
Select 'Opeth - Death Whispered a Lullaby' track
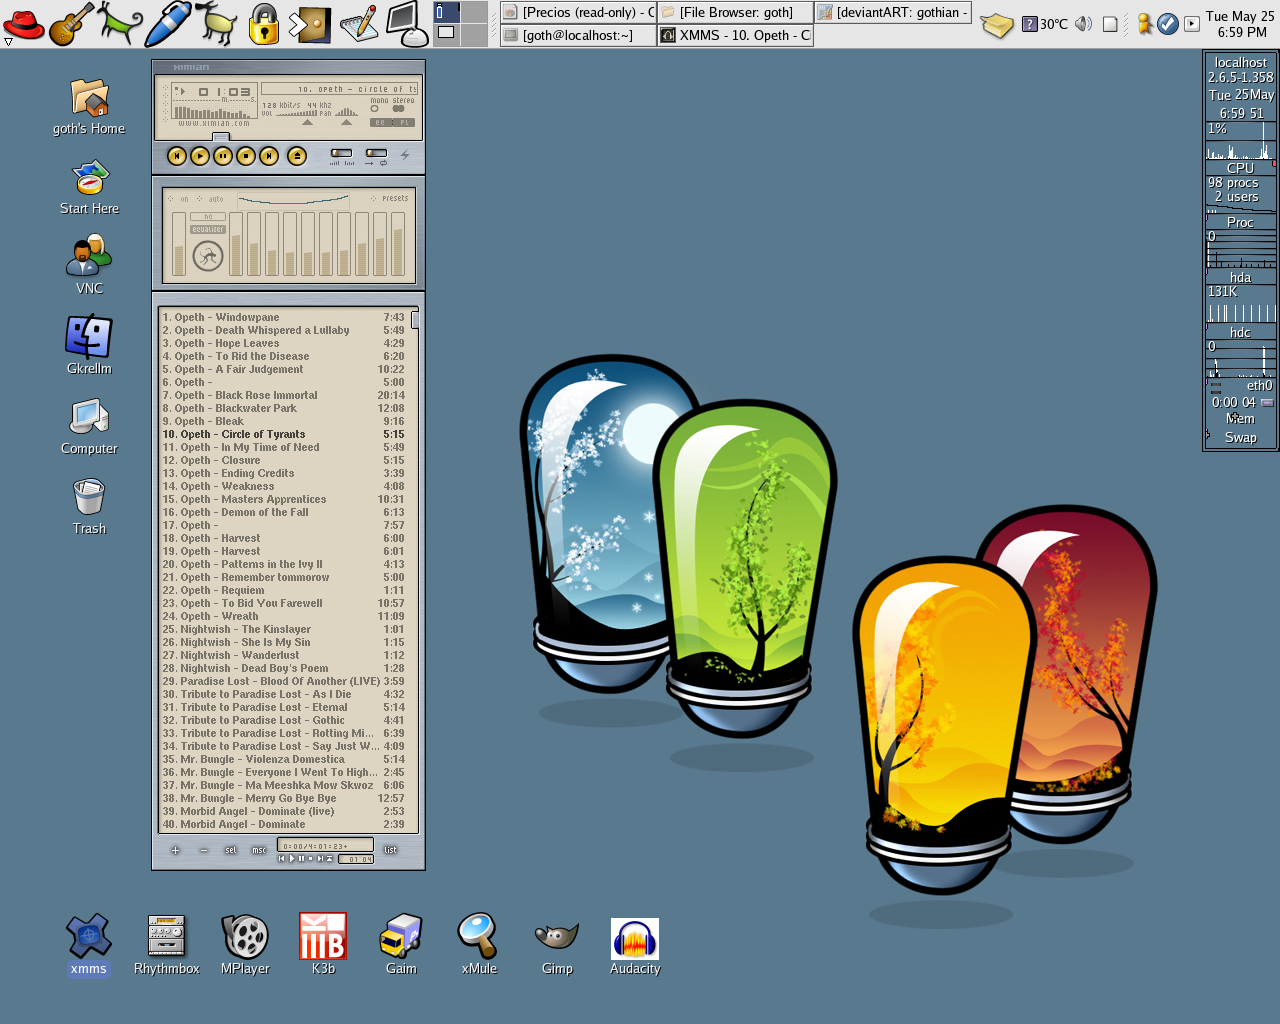tap(284, 330)
